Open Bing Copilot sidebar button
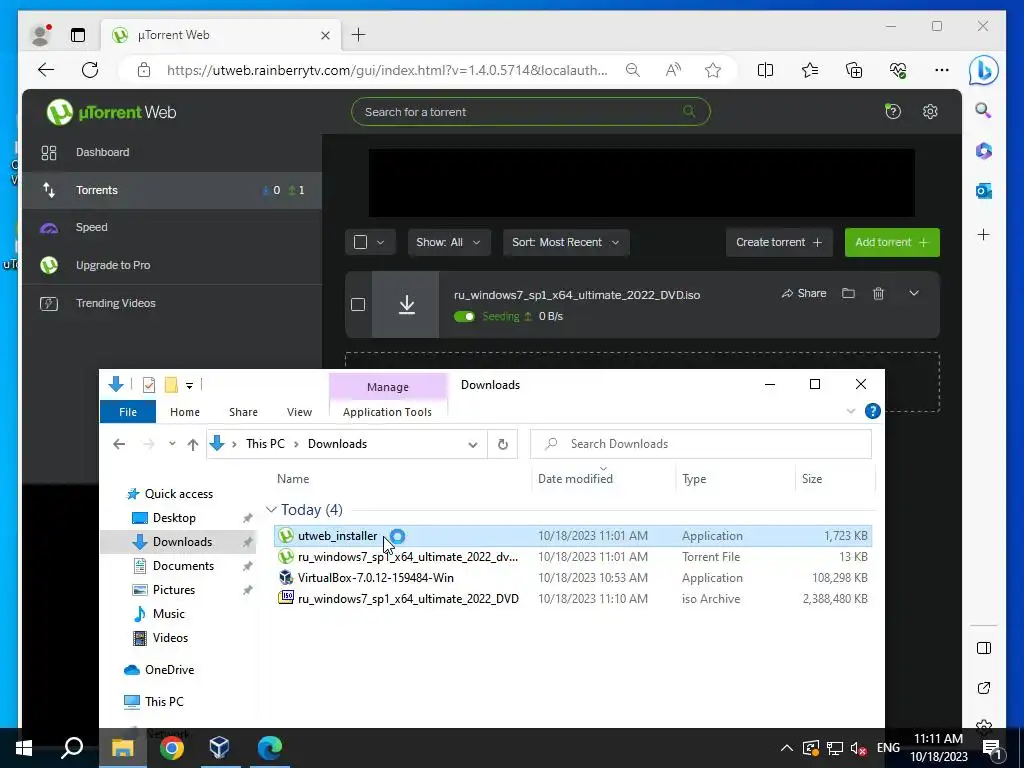This screenshot has height=768, width=1024. click(x=984, y=70)
